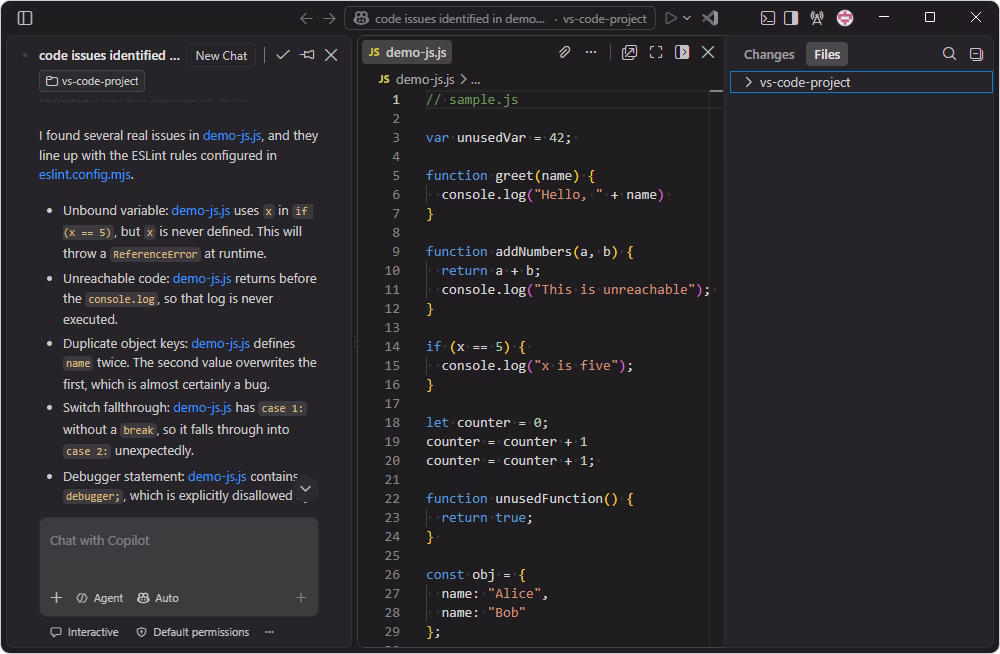Image resolution: width=1000 pixels, height=654 pixels.
Task: Open the command center session title box
Action: tap(500, 19)
